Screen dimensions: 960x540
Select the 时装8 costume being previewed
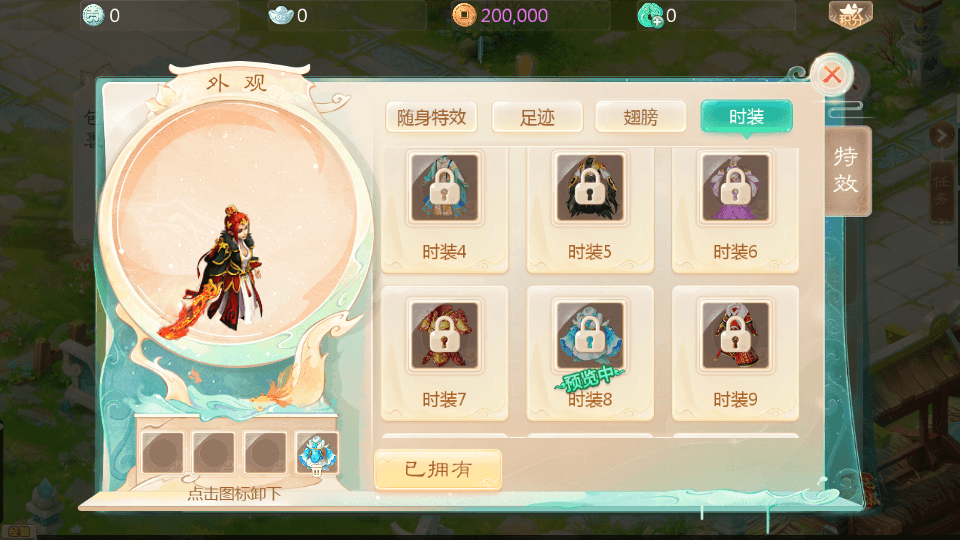(590, 336)
